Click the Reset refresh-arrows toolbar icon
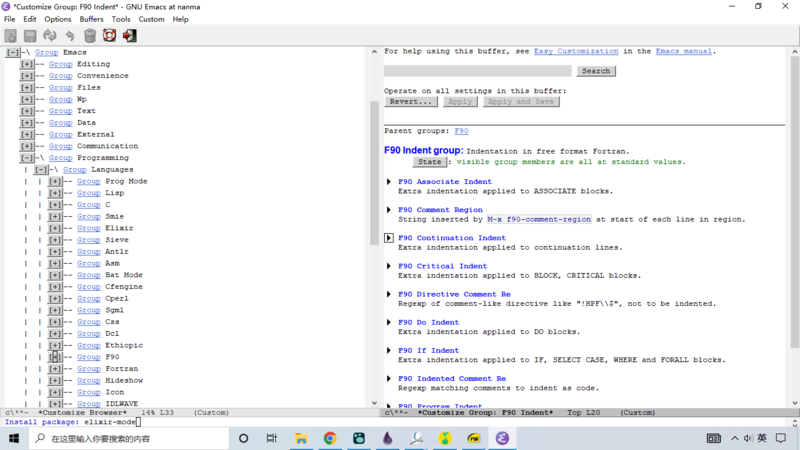The width and height of the screenshot is (800, 450). coord(50,36)
